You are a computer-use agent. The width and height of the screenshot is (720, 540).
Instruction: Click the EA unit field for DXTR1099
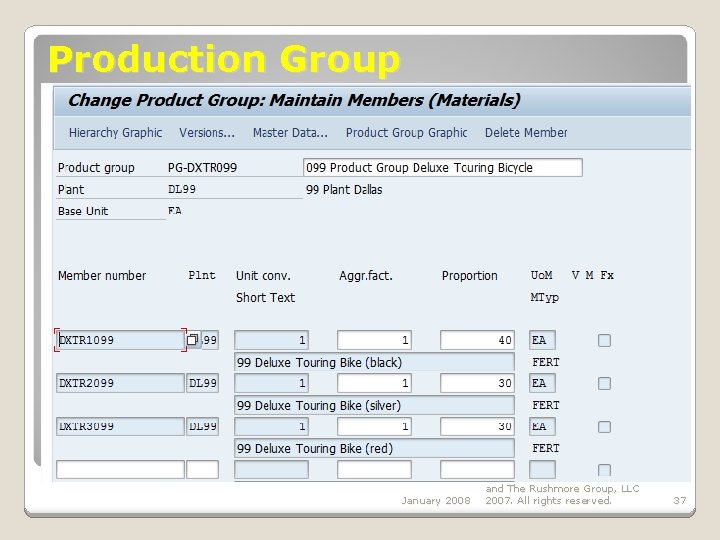542,340
